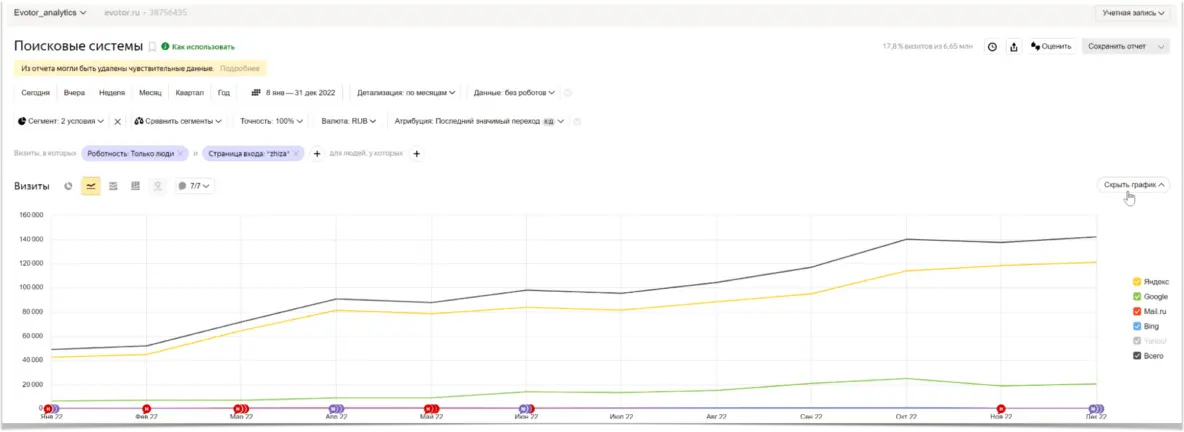This screenshot has height=432, width=1184.
Task: Open the Валюта: RUB dropdown
Action: 348,121
